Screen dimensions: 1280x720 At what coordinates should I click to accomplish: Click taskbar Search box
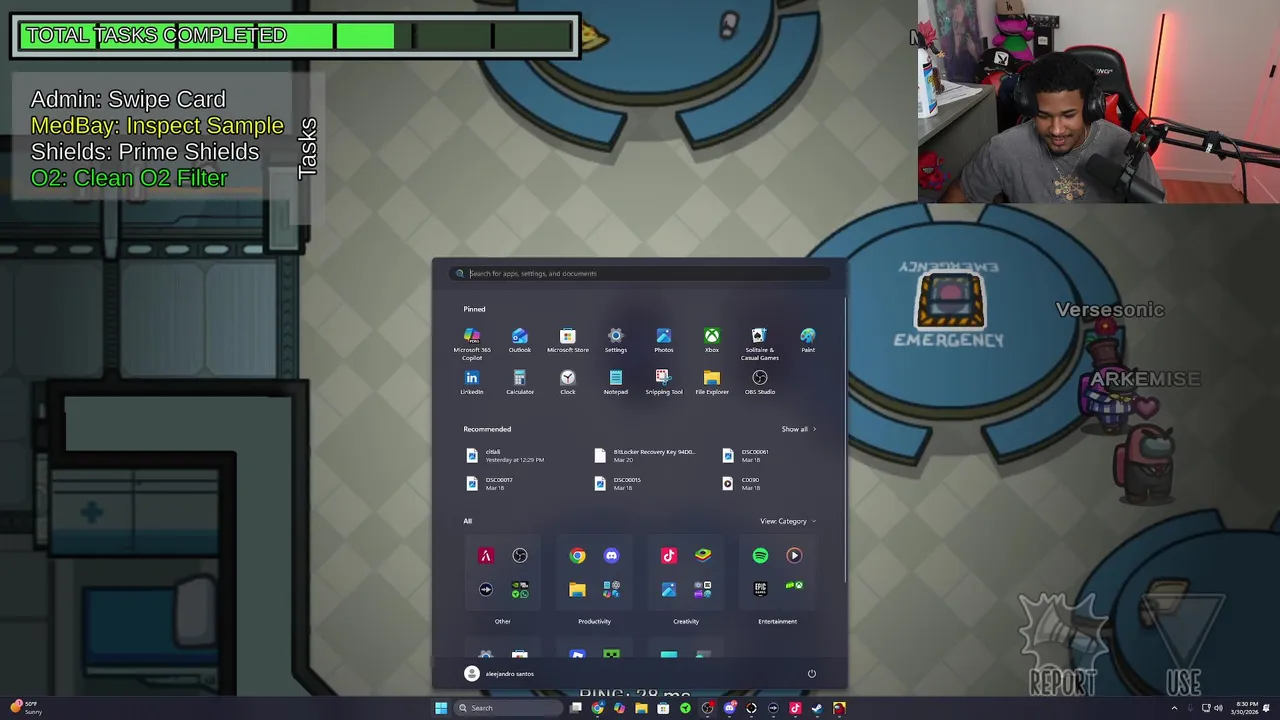[x=508, y=708]
